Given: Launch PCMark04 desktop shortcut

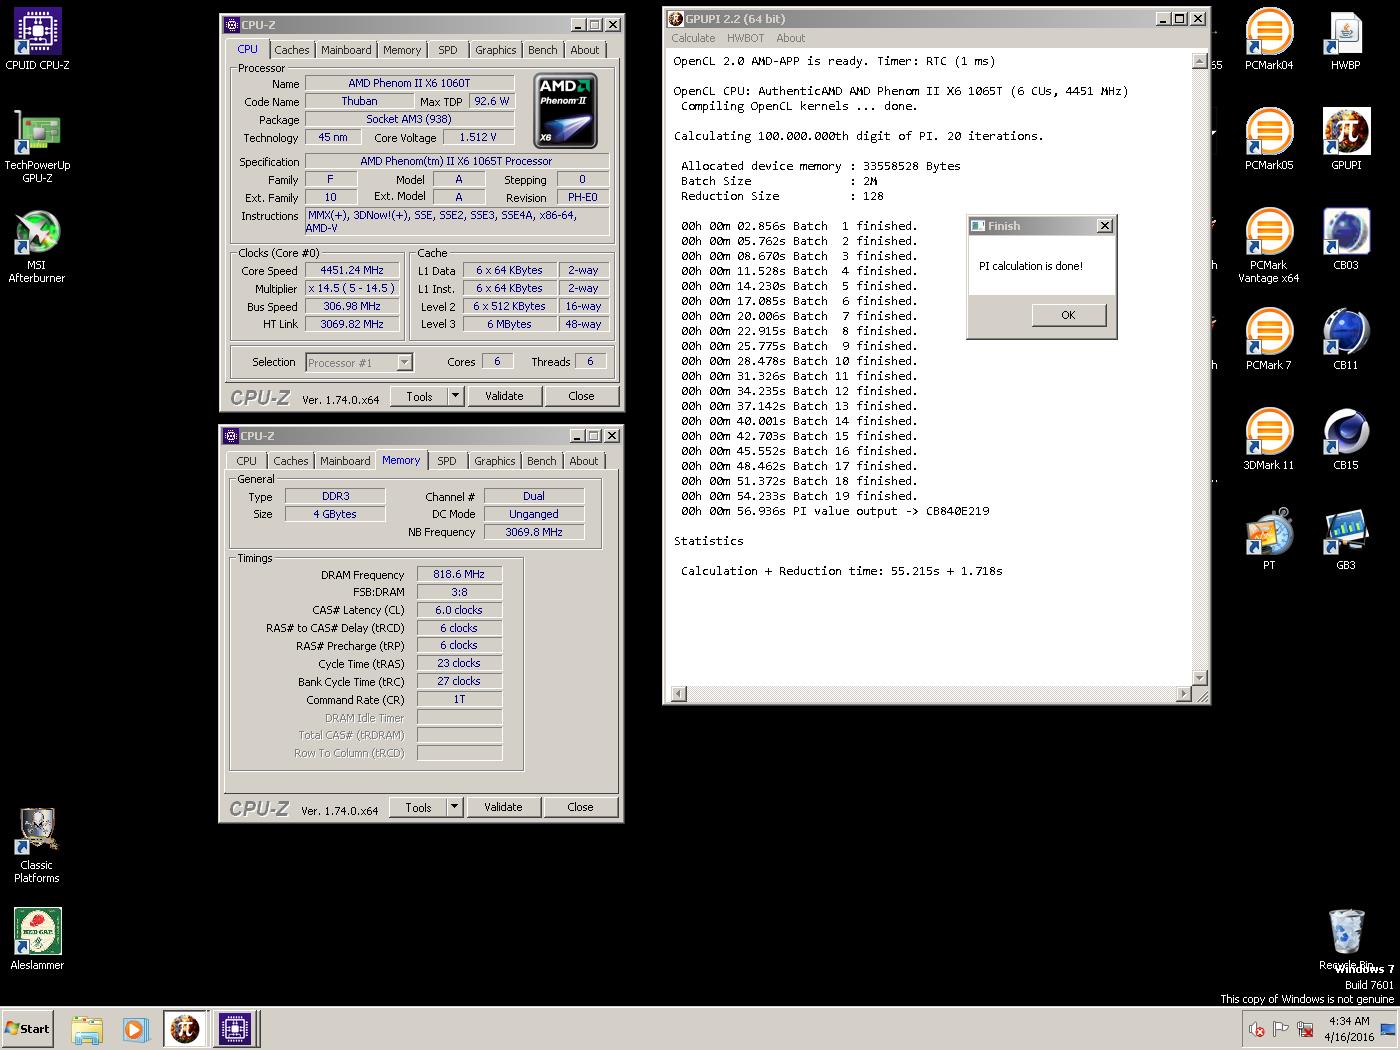Looking at the screenshot, I should click(x=1269, y=40).
